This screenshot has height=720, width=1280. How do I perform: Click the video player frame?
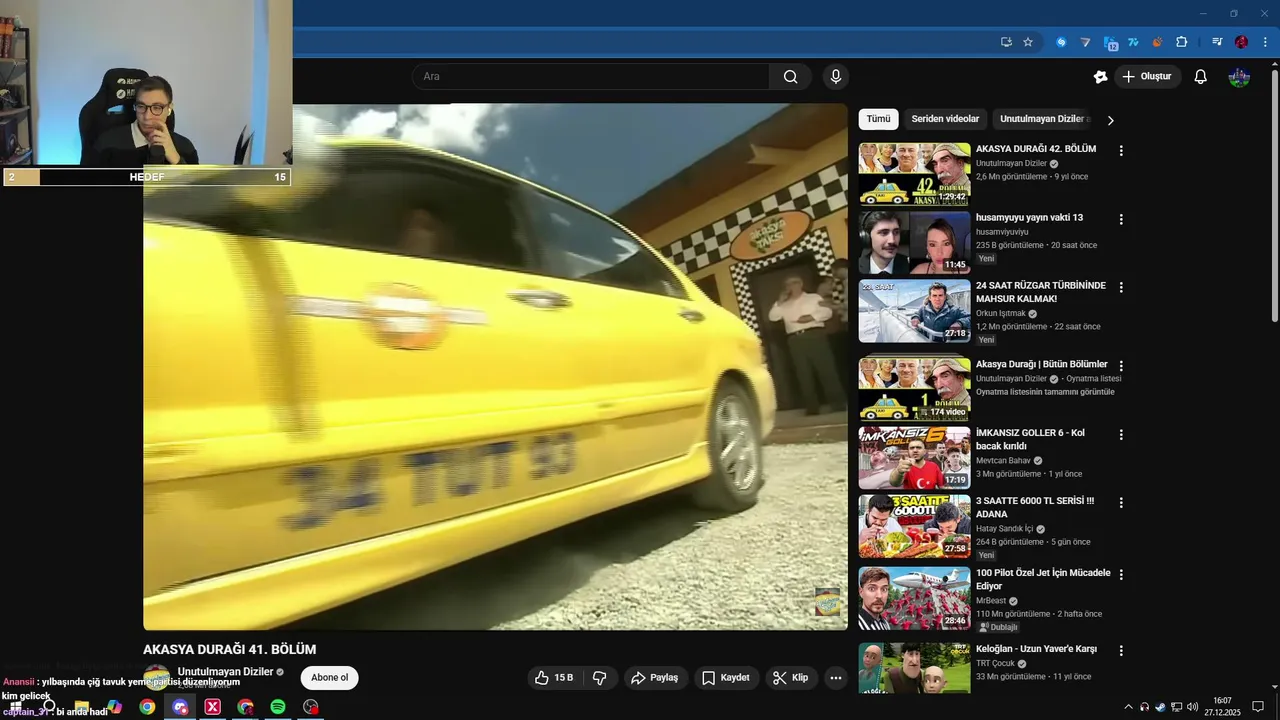[x=495, y=367]
